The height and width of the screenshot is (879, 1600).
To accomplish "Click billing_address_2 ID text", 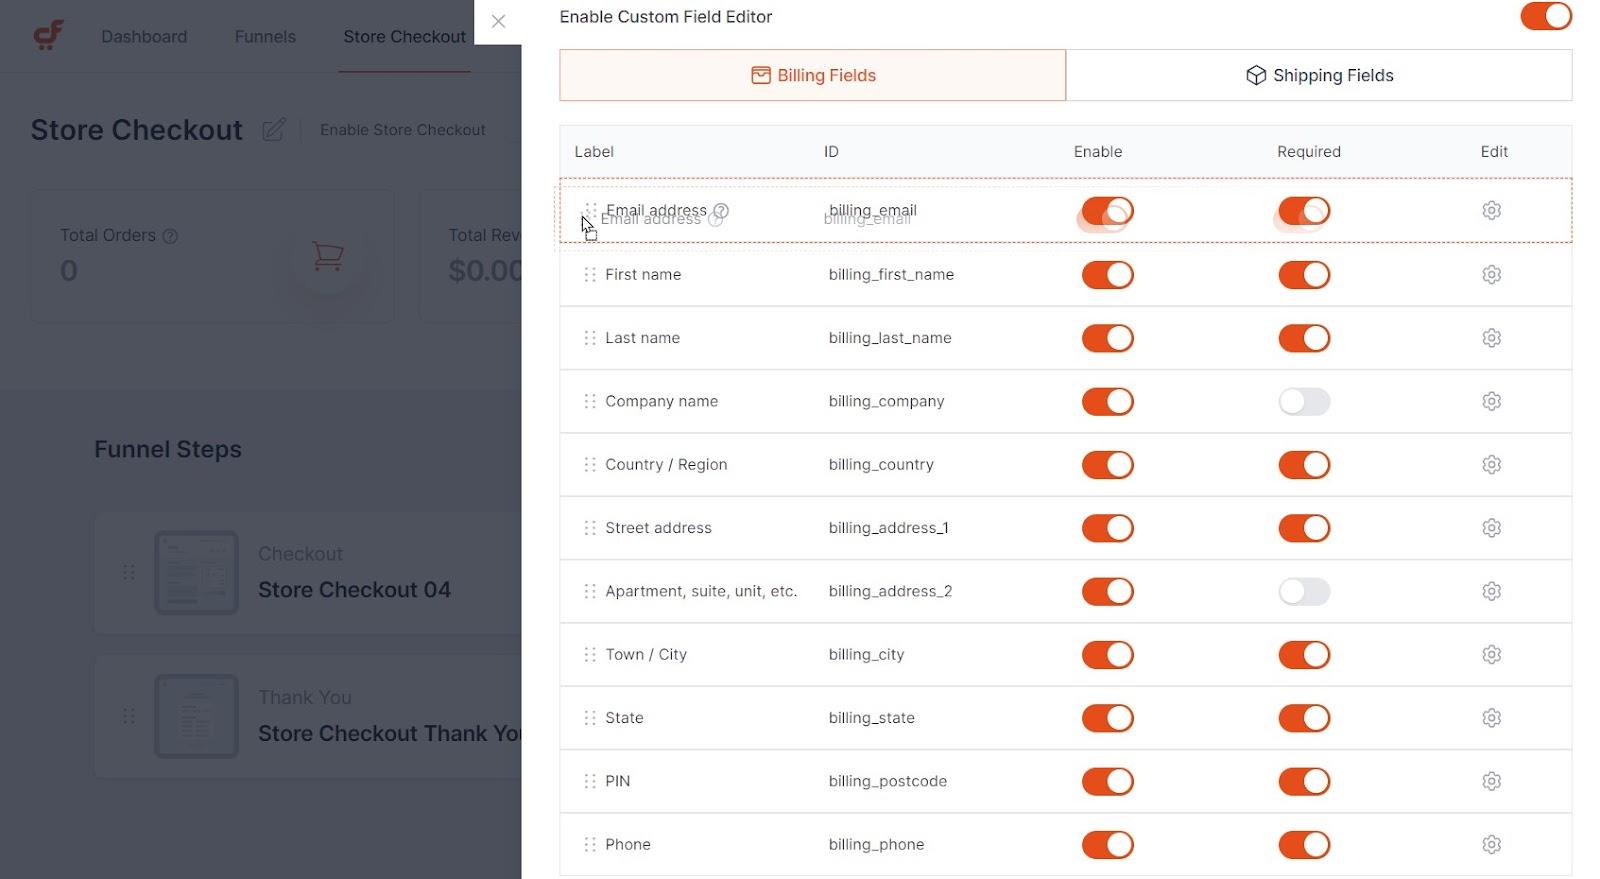I will [x=890, y=591].
